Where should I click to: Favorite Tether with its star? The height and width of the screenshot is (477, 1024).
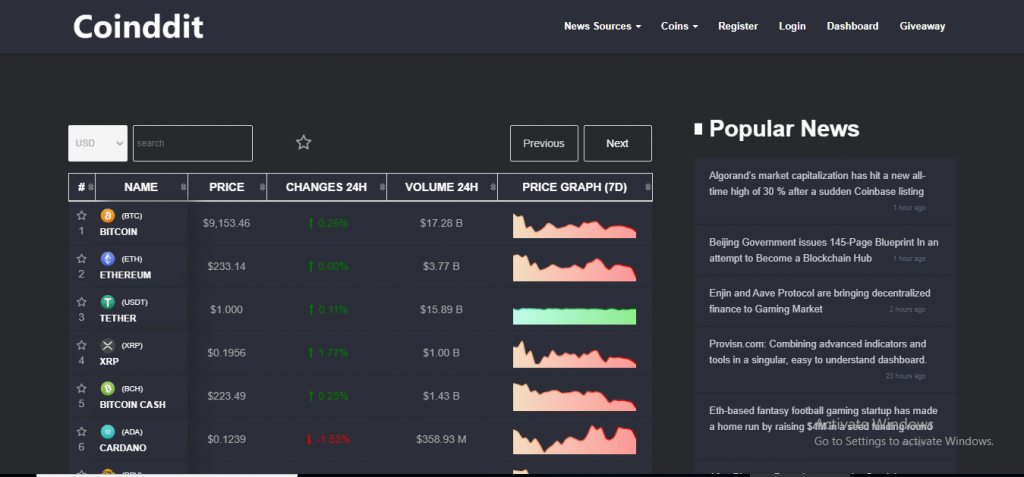point(82,302)
